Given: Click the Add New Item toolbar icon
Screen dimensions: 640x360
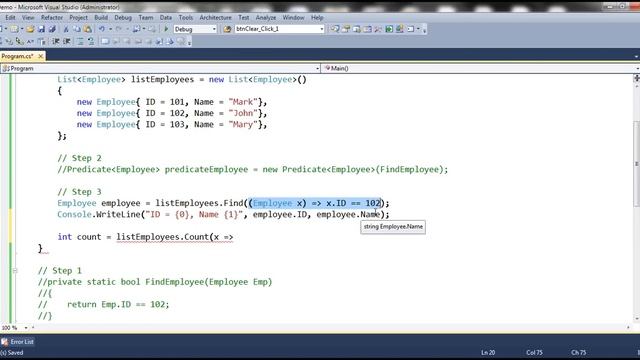Looking at the screenshot, I should pyautogui.click(x=14, y=29).
